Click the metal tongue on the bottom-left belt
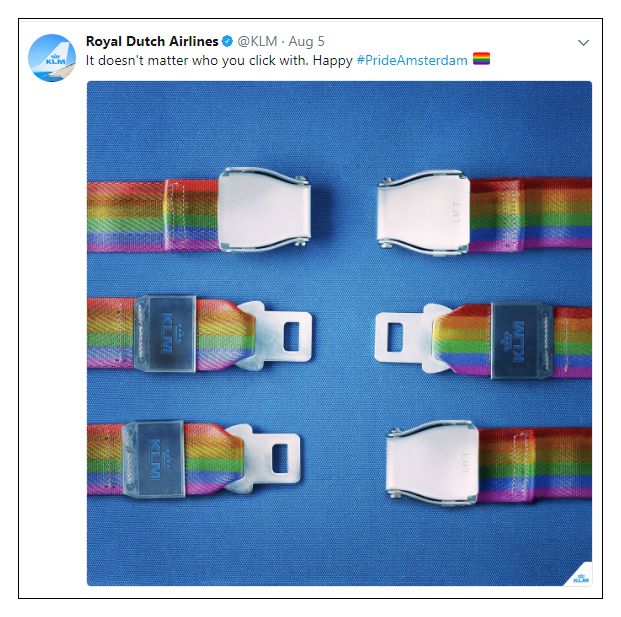621x617 pixels. tap(264, 458)
